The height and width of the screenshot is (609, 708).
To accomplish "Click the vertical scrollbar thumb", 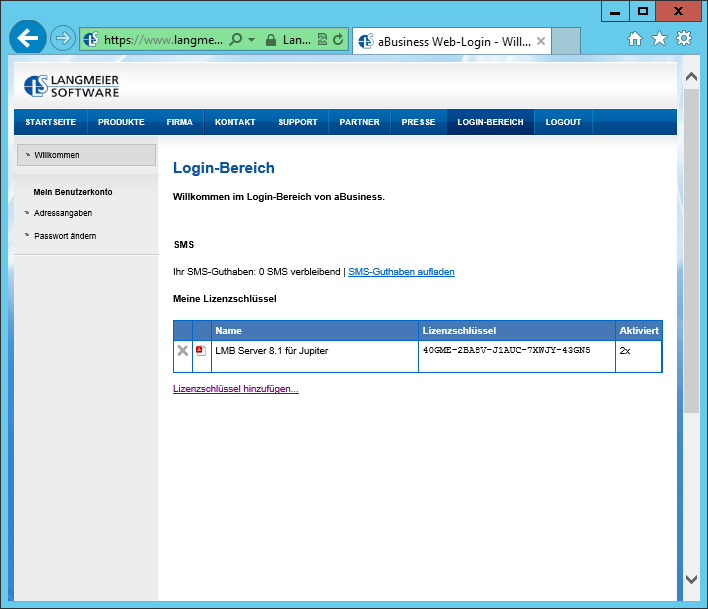I will pos(691,251).
